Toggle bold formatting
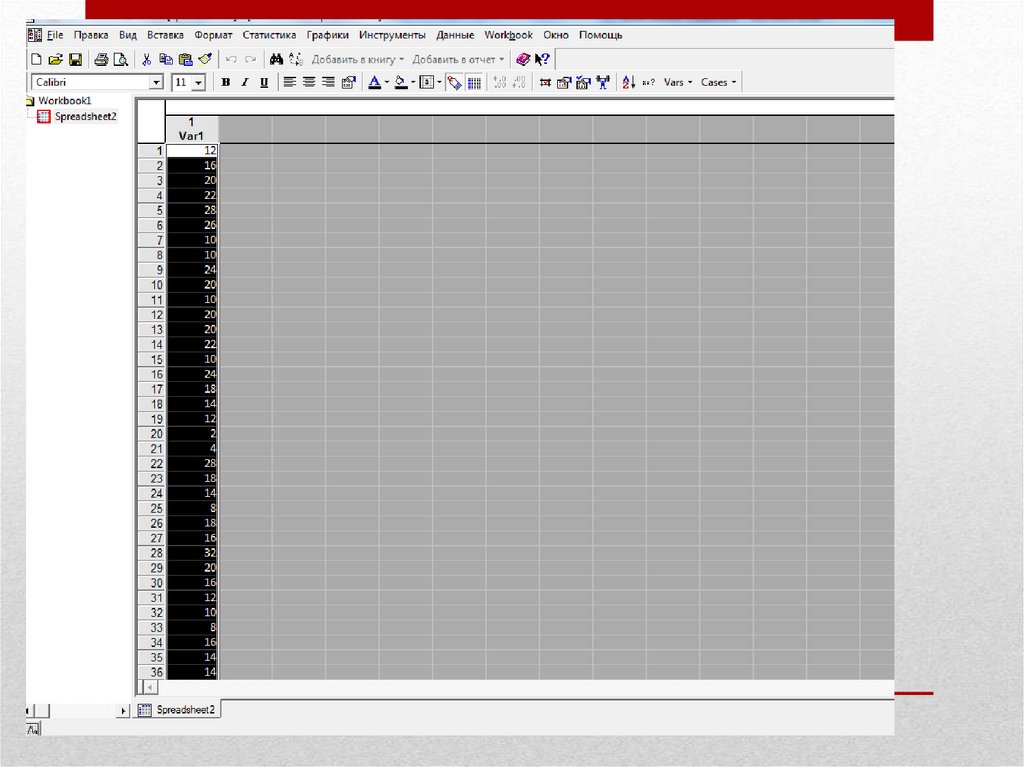This screenshot has width=1024, height=767. (226, 82)
